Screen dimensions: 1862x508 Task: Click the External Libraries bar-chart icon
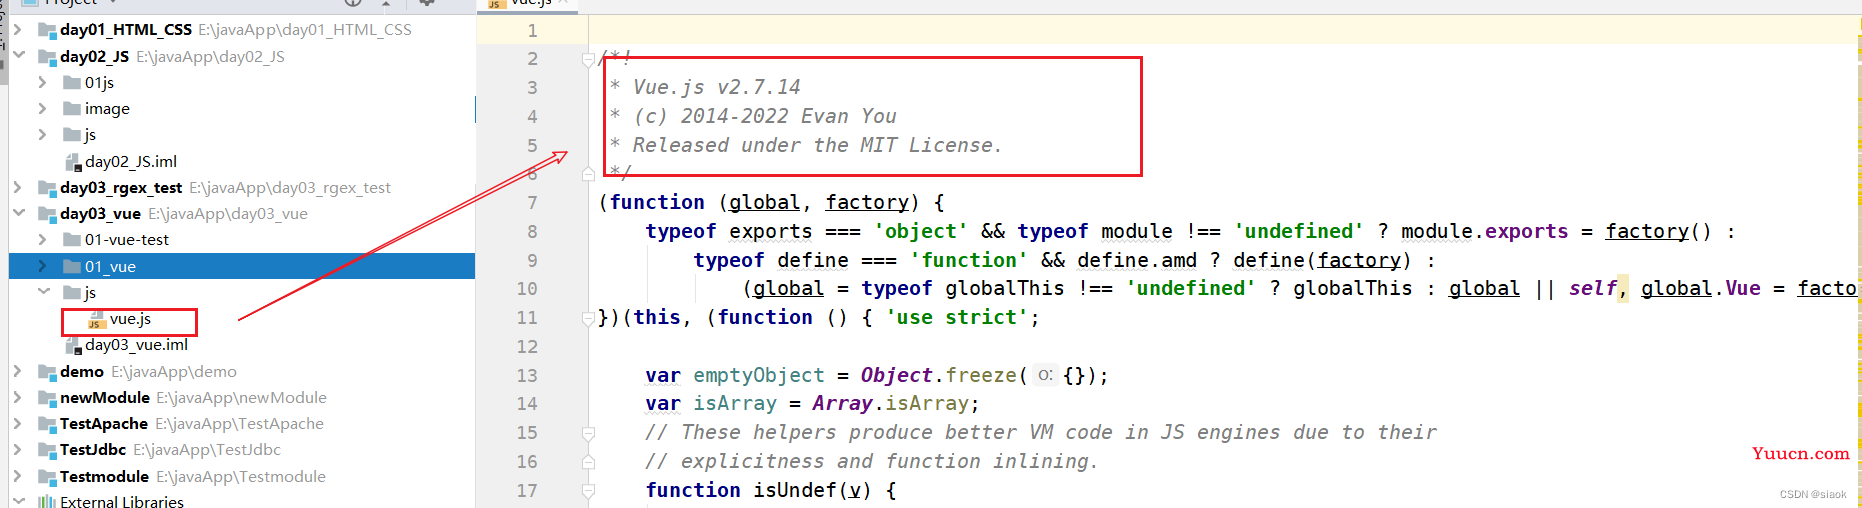(47, 502)
